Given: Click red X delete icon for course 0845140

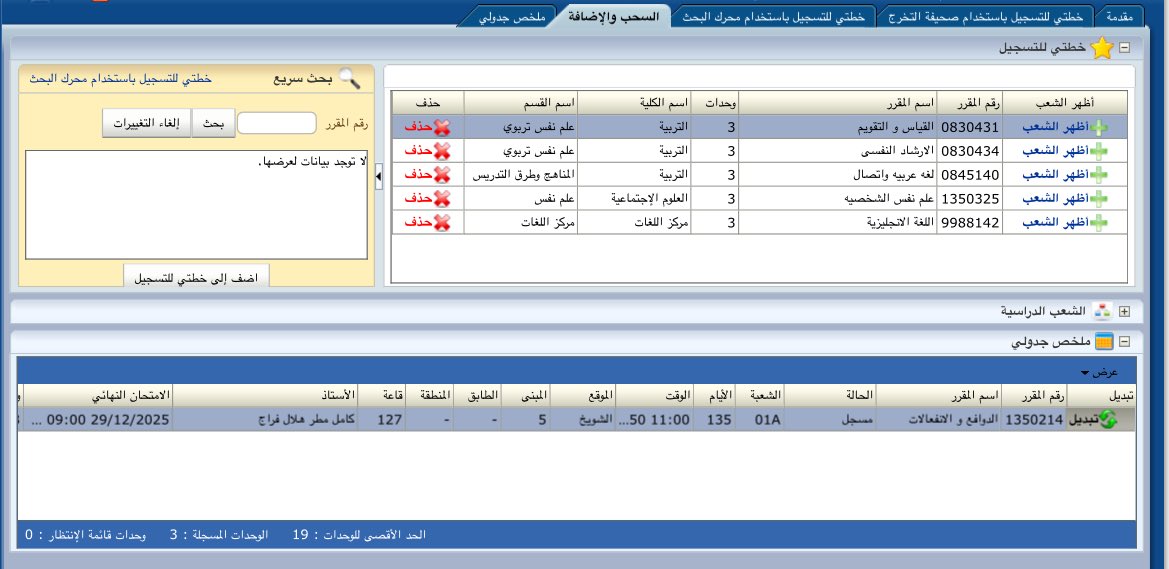Looking at the screenshot, I should point(442,175).
